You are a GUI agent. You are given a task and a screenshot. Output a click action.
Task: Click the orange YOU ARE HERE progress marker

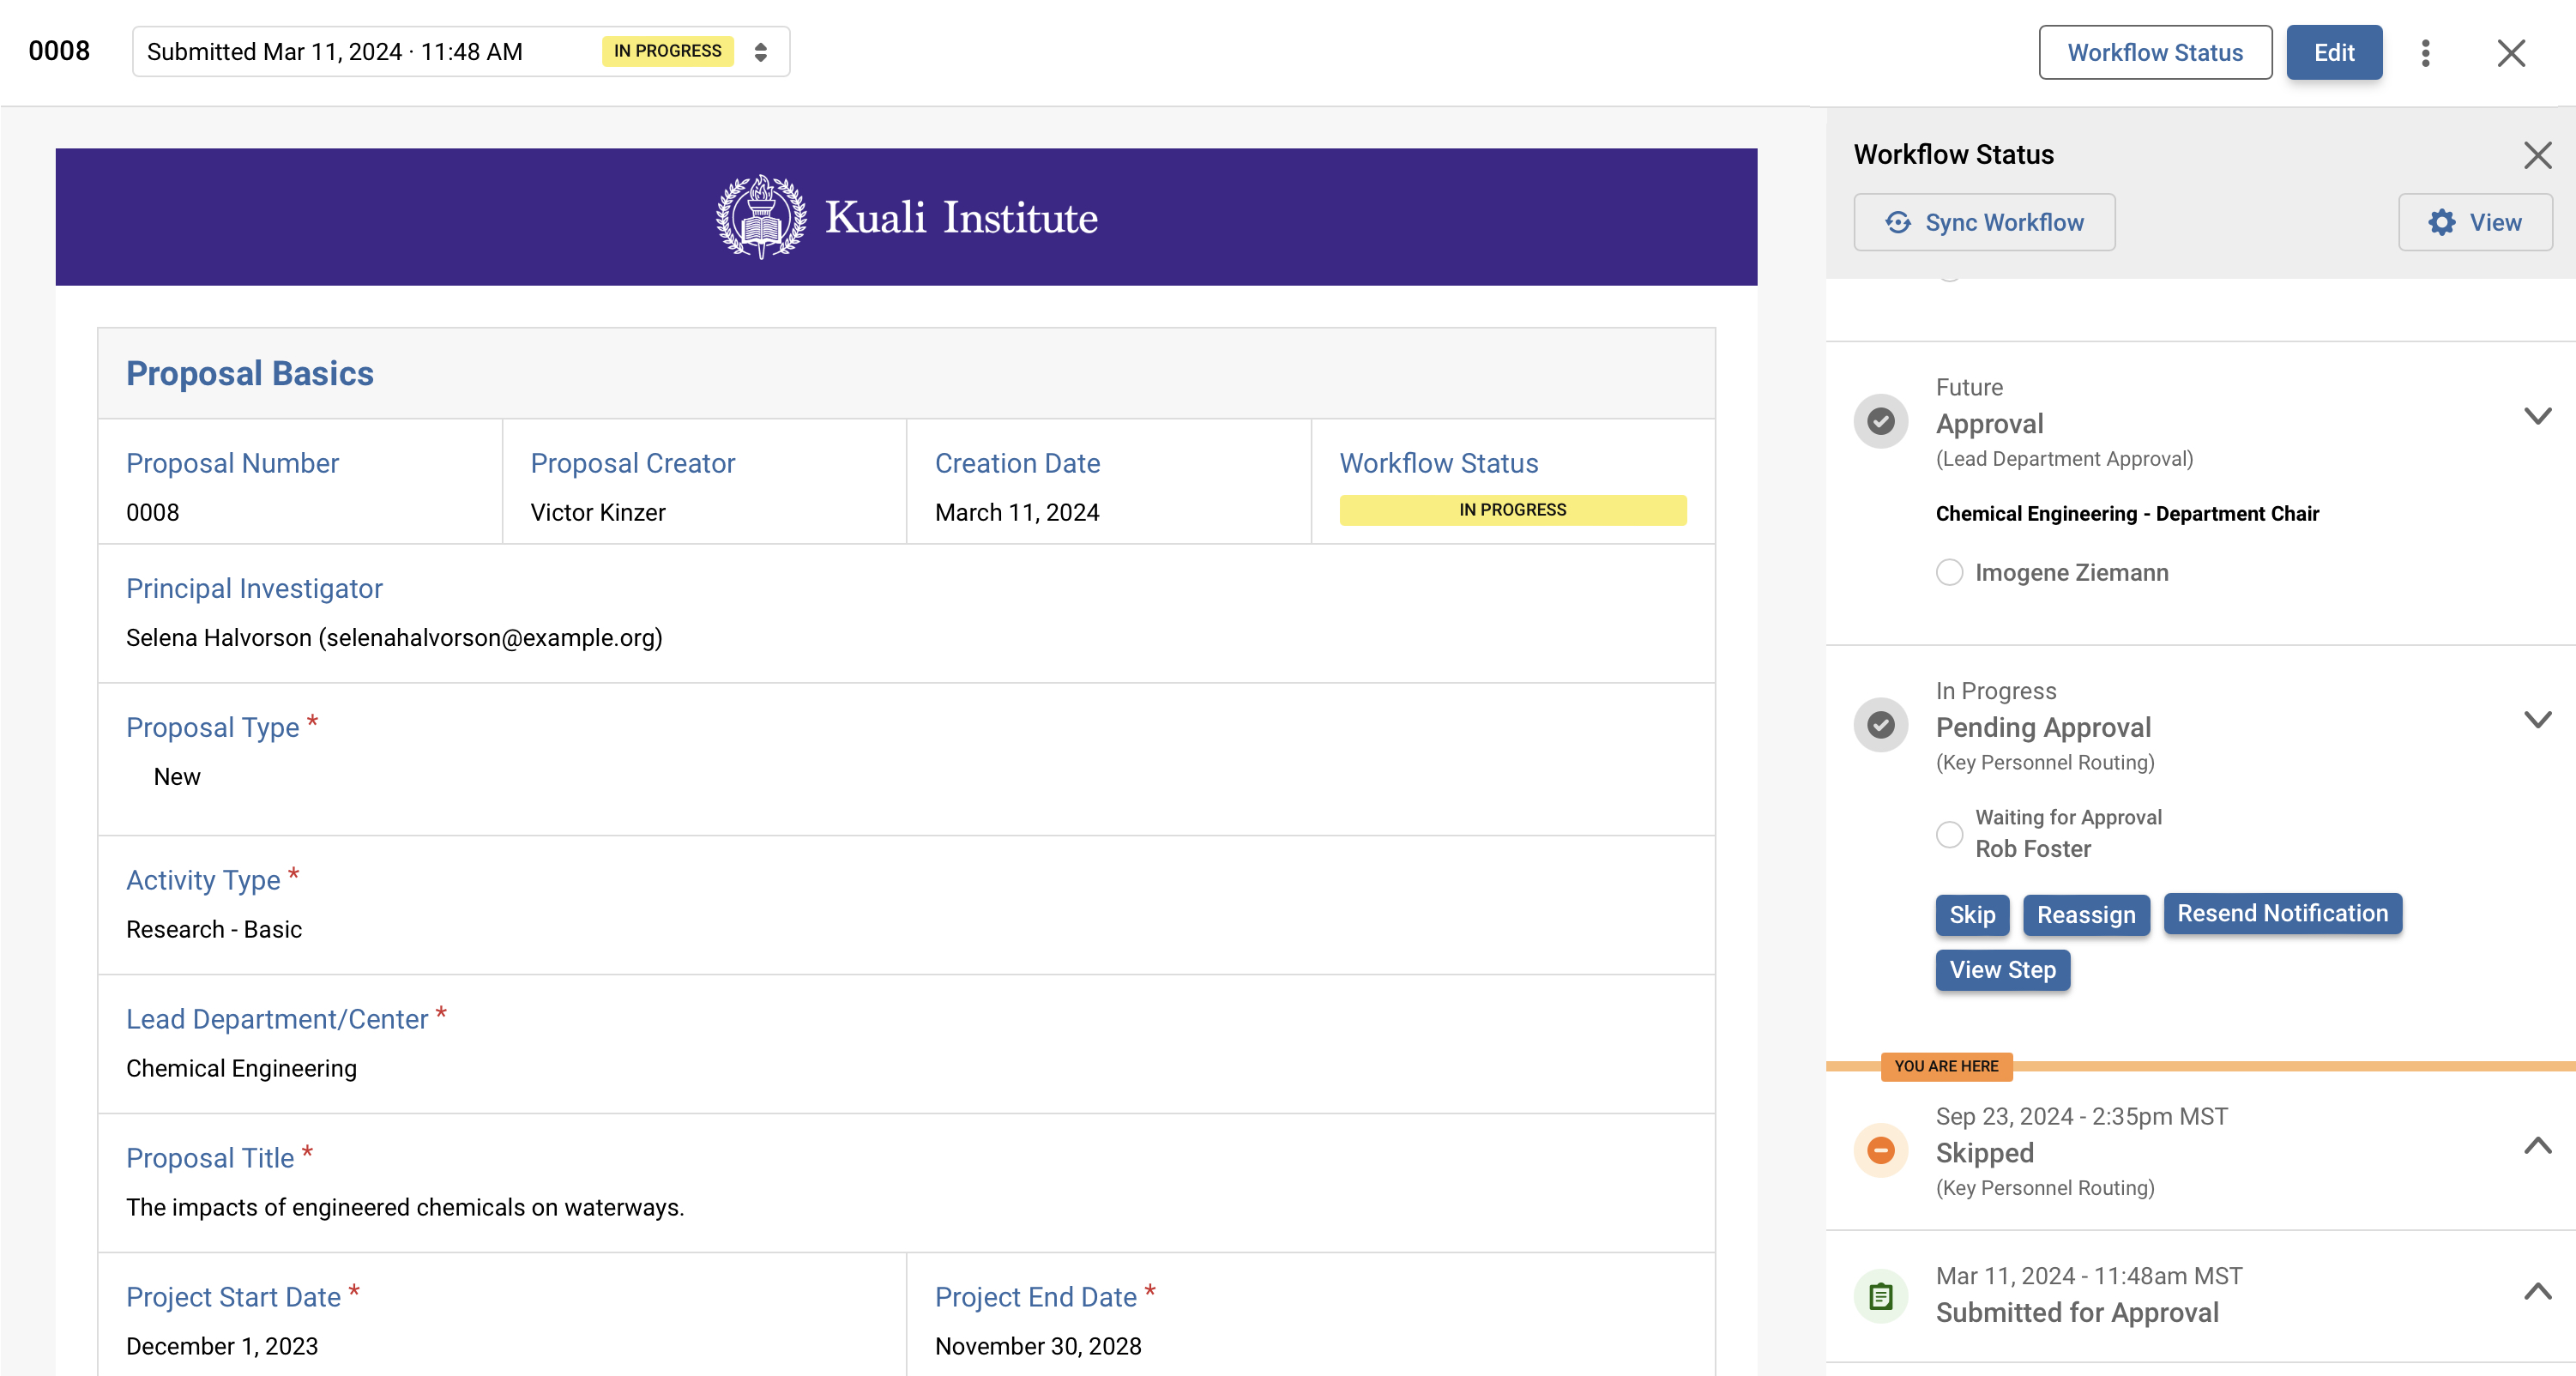[x=1945, y=1066]
